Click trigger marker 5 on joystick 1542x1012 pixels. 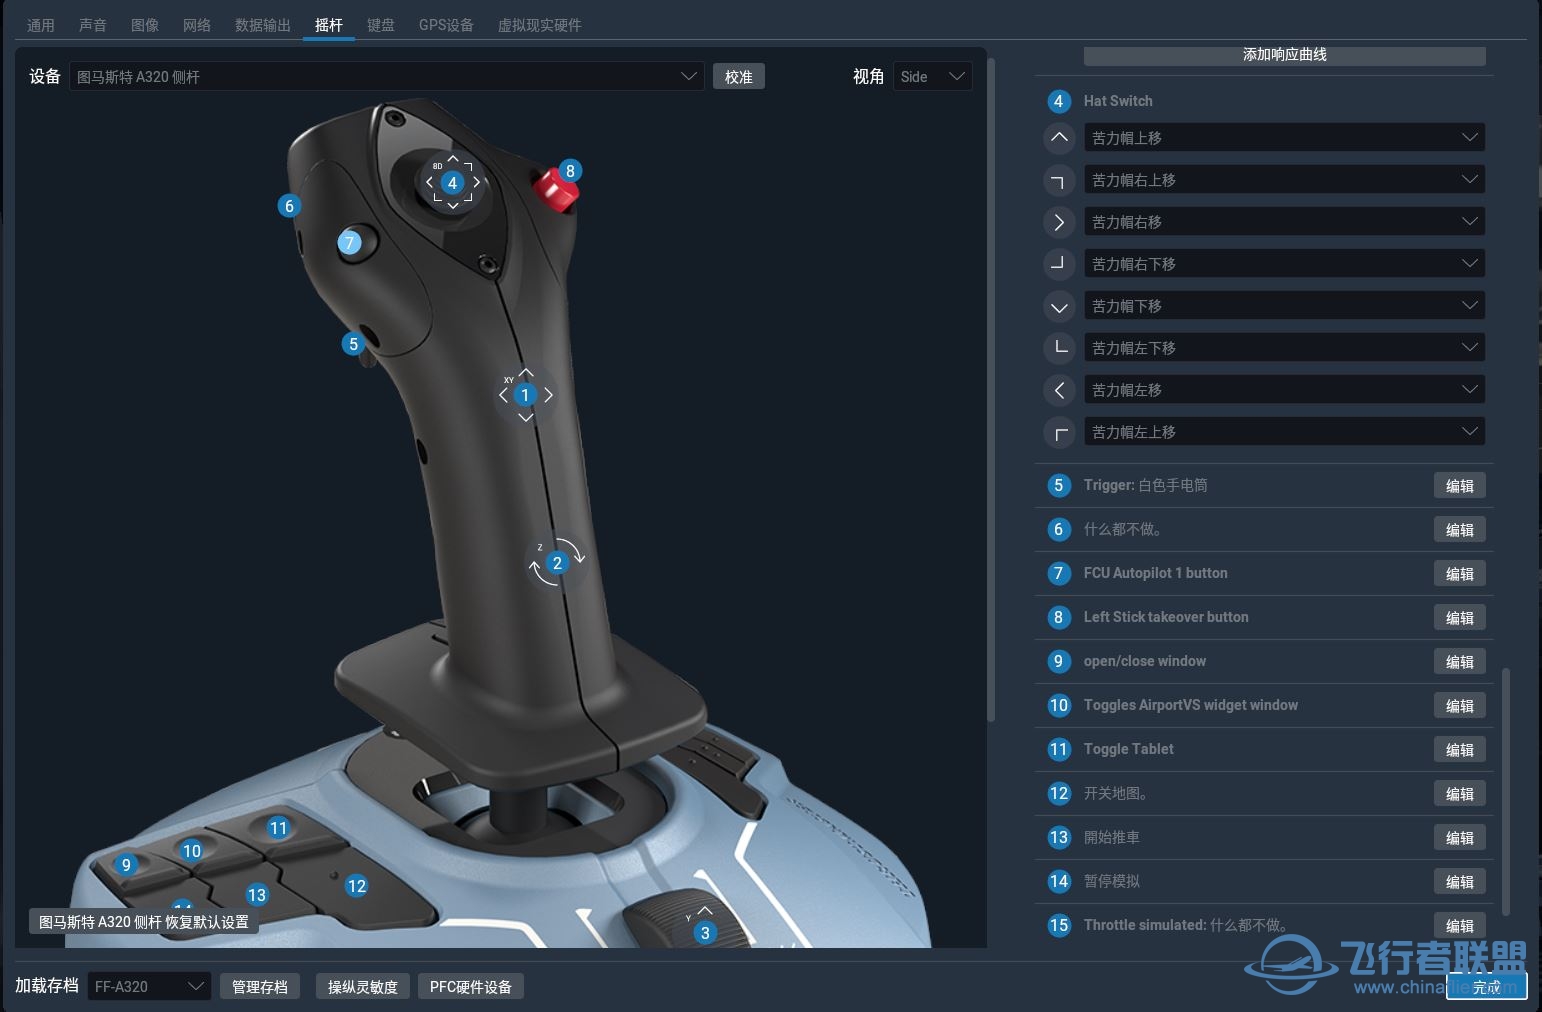(x=353, y=344)
